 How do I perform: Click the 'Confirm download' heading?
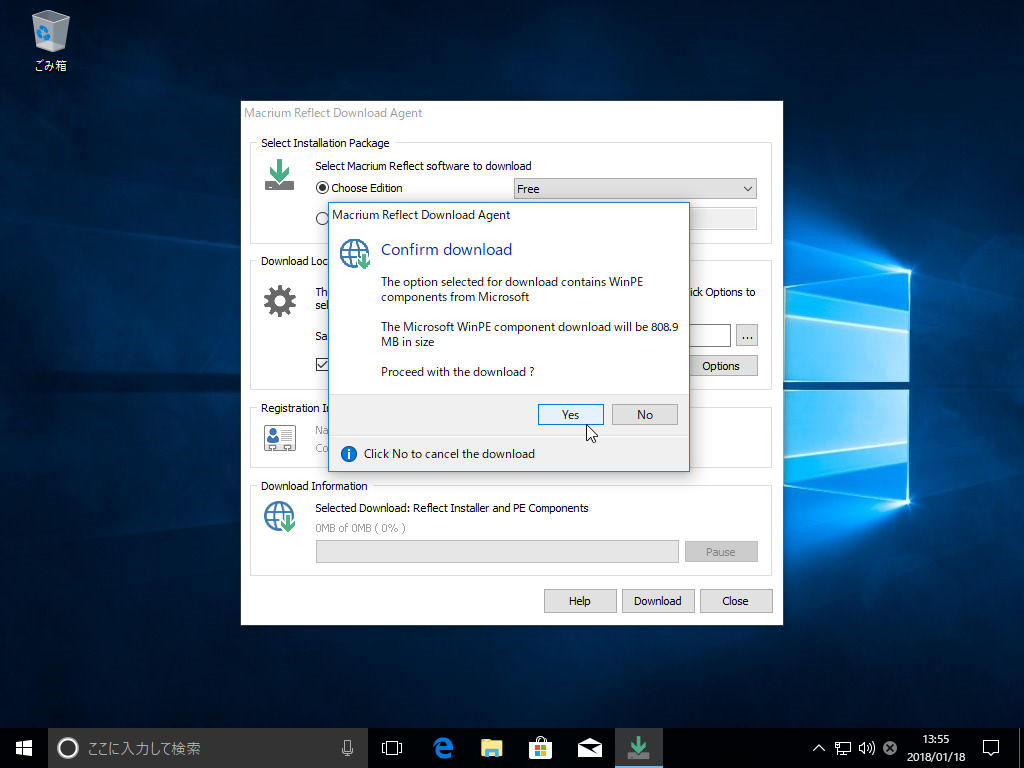tap(446, 249)
